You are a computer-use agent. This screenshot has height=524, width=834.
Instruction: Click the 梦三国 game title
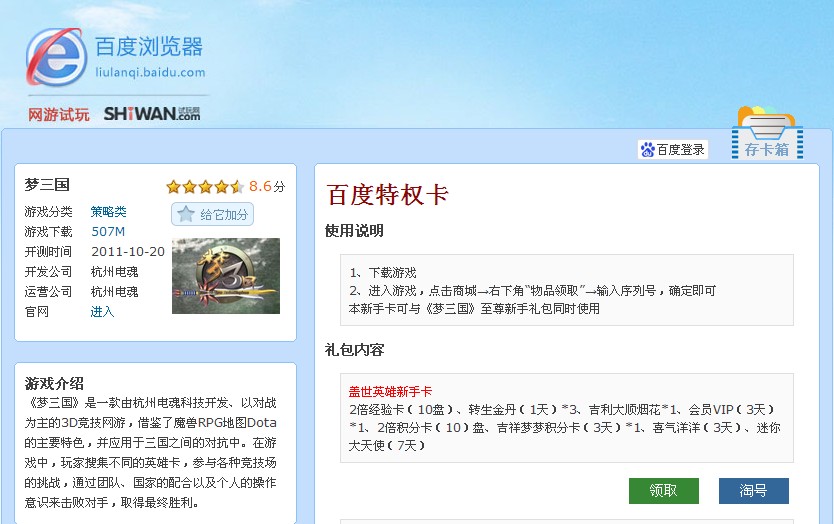(47, 185)
